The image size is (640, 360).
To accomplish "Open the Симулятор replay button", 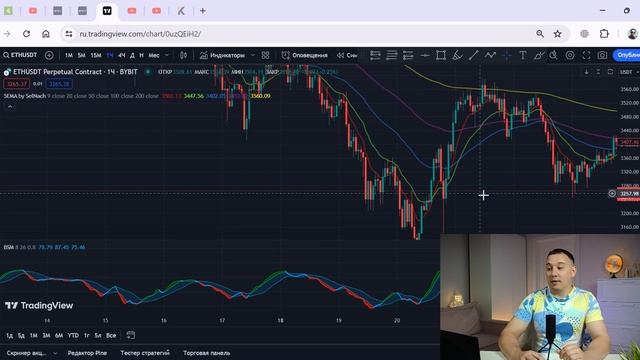I will coord(347,55).
